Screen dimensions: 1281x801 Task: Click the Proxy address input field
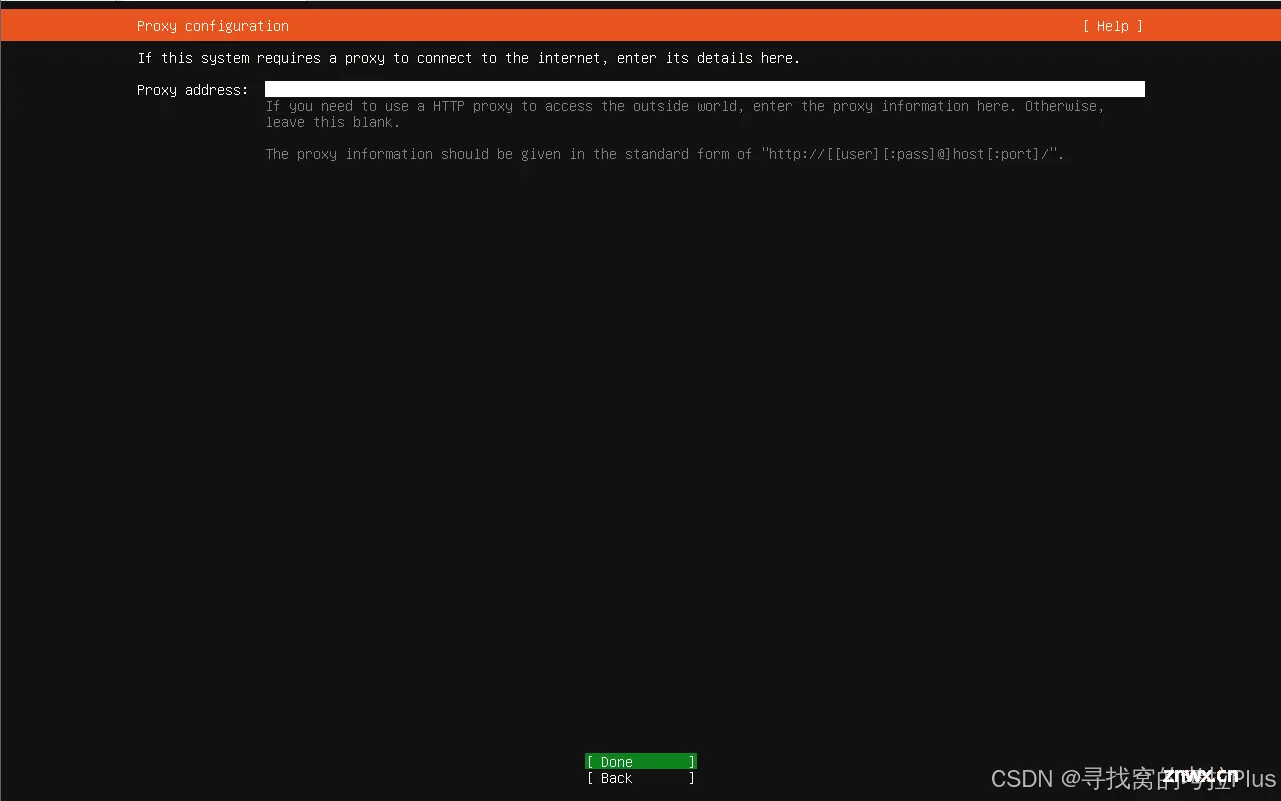(x=704, y=90)
